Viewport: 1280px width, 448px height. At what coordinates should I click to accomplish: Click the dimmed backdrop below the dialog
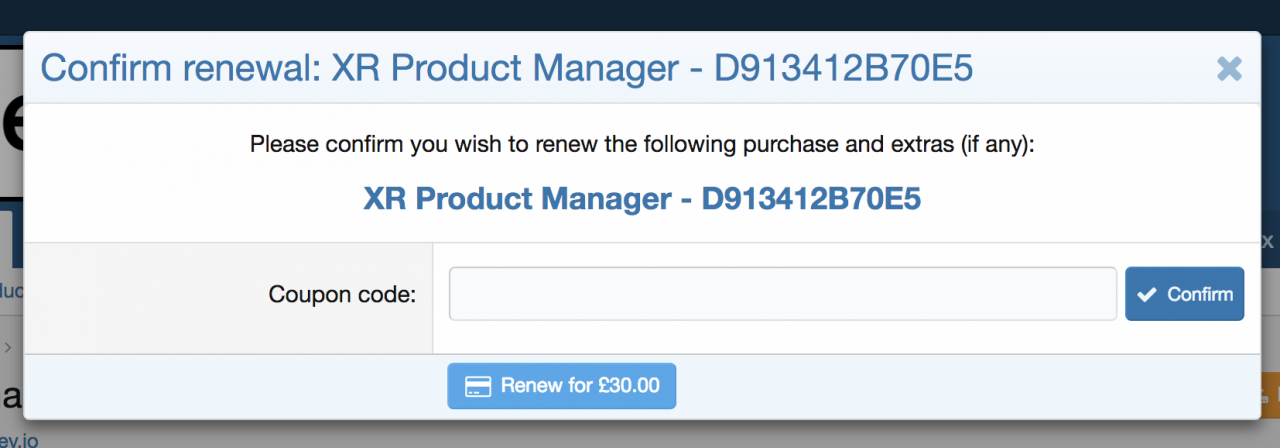pyautogui.click(x=640, y=435)
